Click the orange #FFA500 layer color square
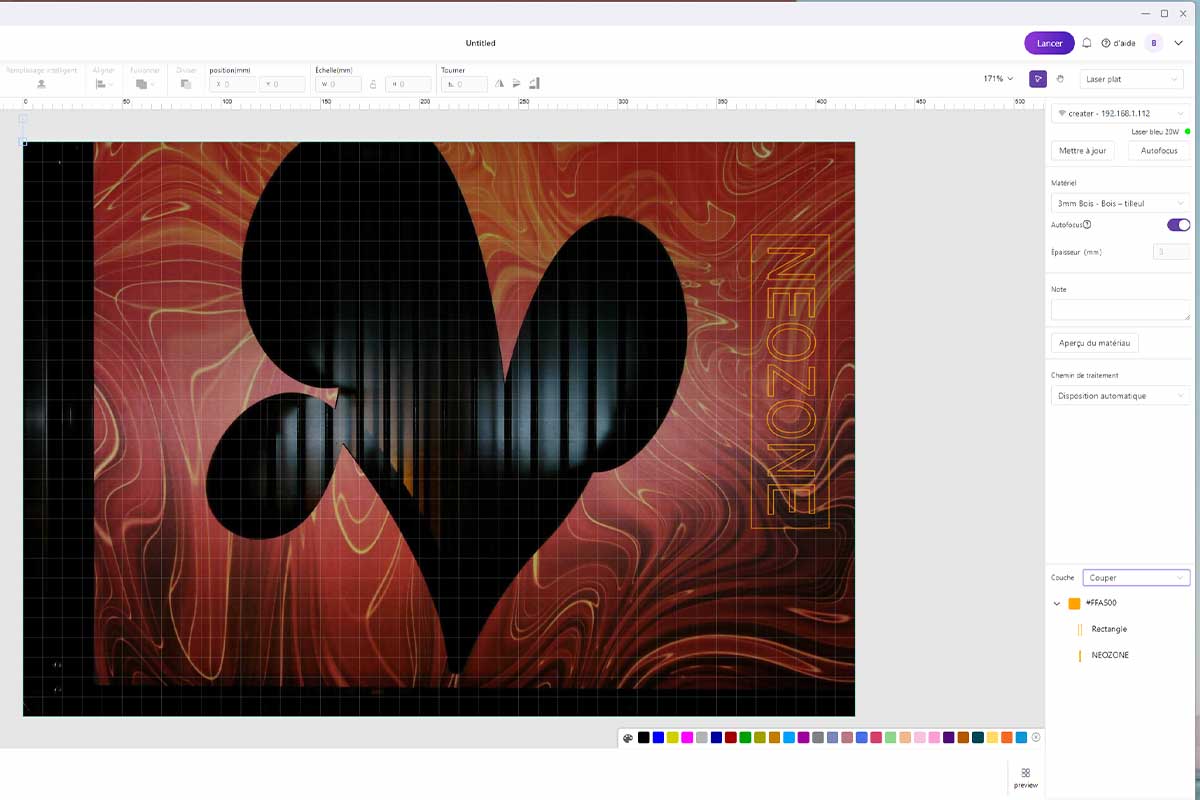 click(x=1074, y=604)
